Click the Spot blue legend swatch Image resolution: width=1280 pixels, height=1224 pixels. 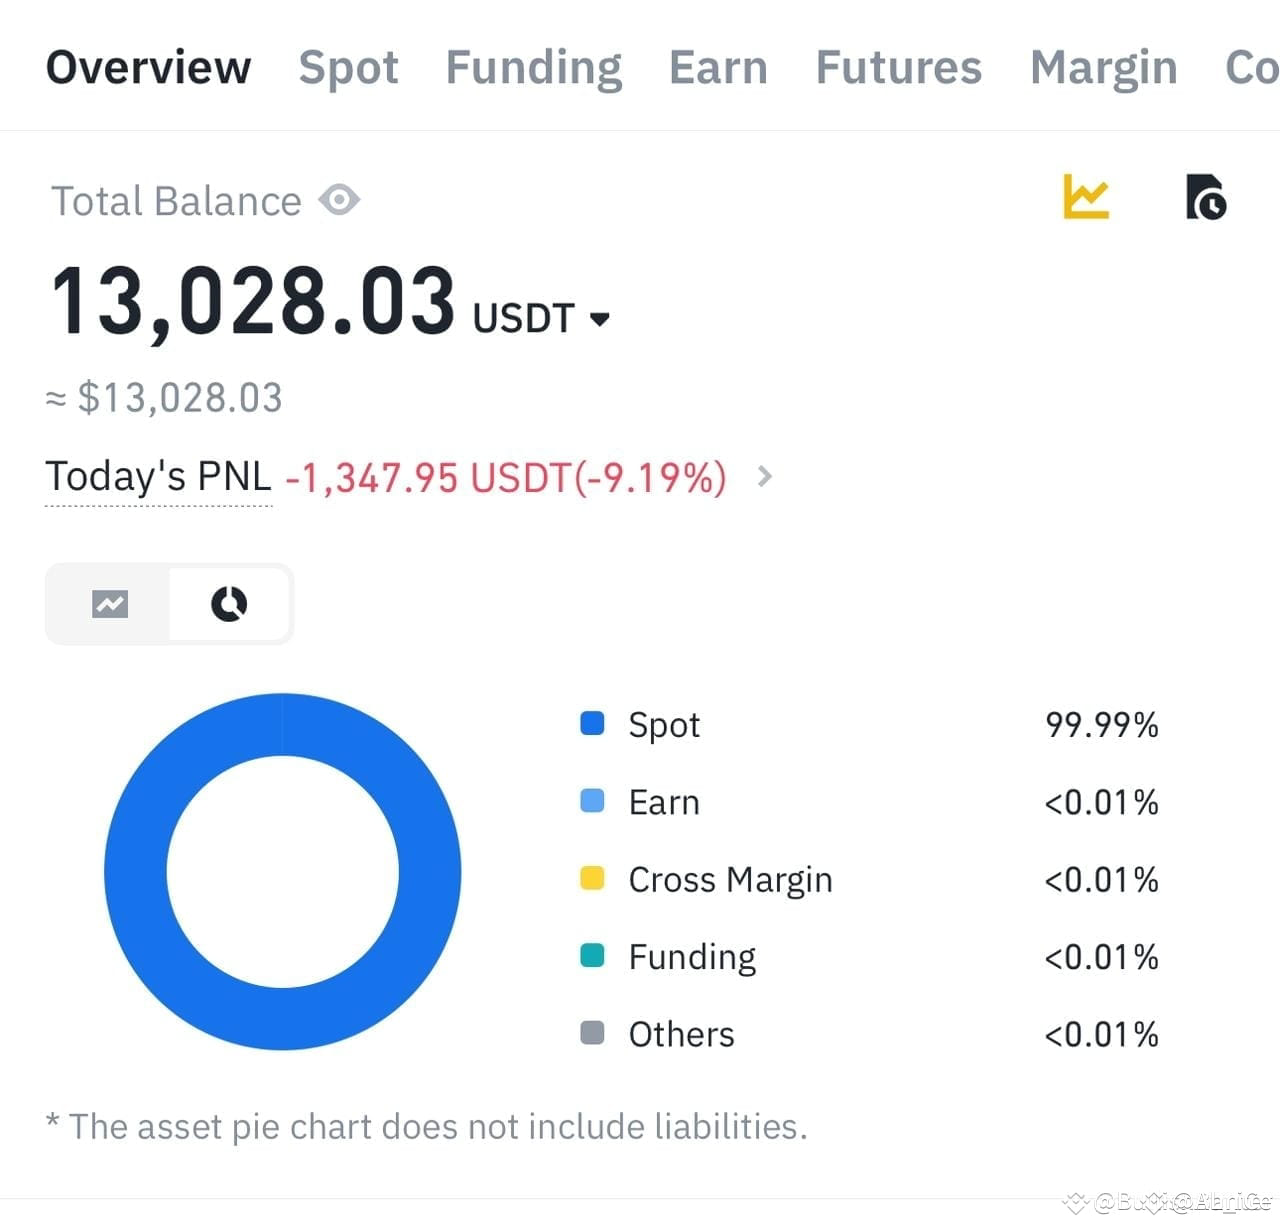click(592, 723)
